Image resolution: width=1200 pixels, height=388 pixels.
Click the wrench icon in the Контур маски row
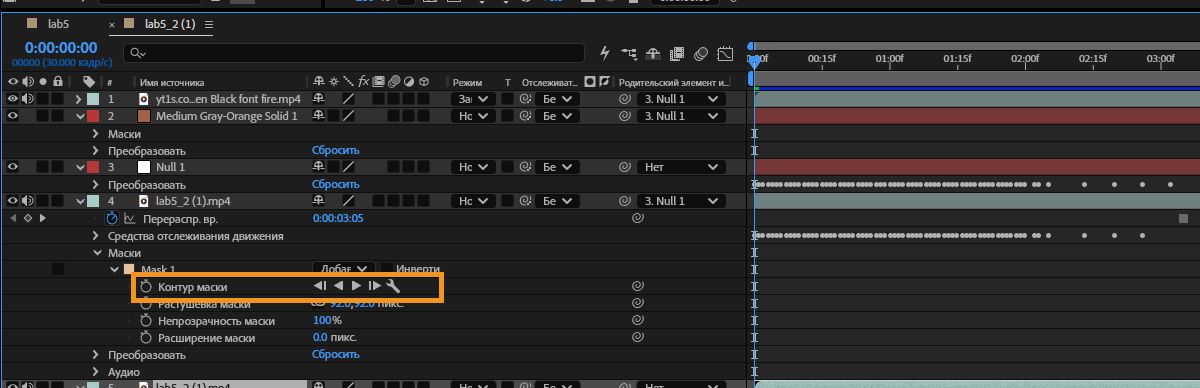point(393,287)
